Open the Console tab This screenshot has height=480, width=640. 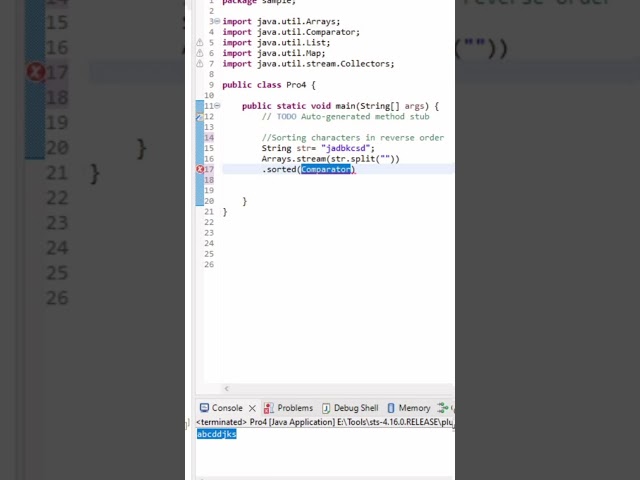coord(227,408)
